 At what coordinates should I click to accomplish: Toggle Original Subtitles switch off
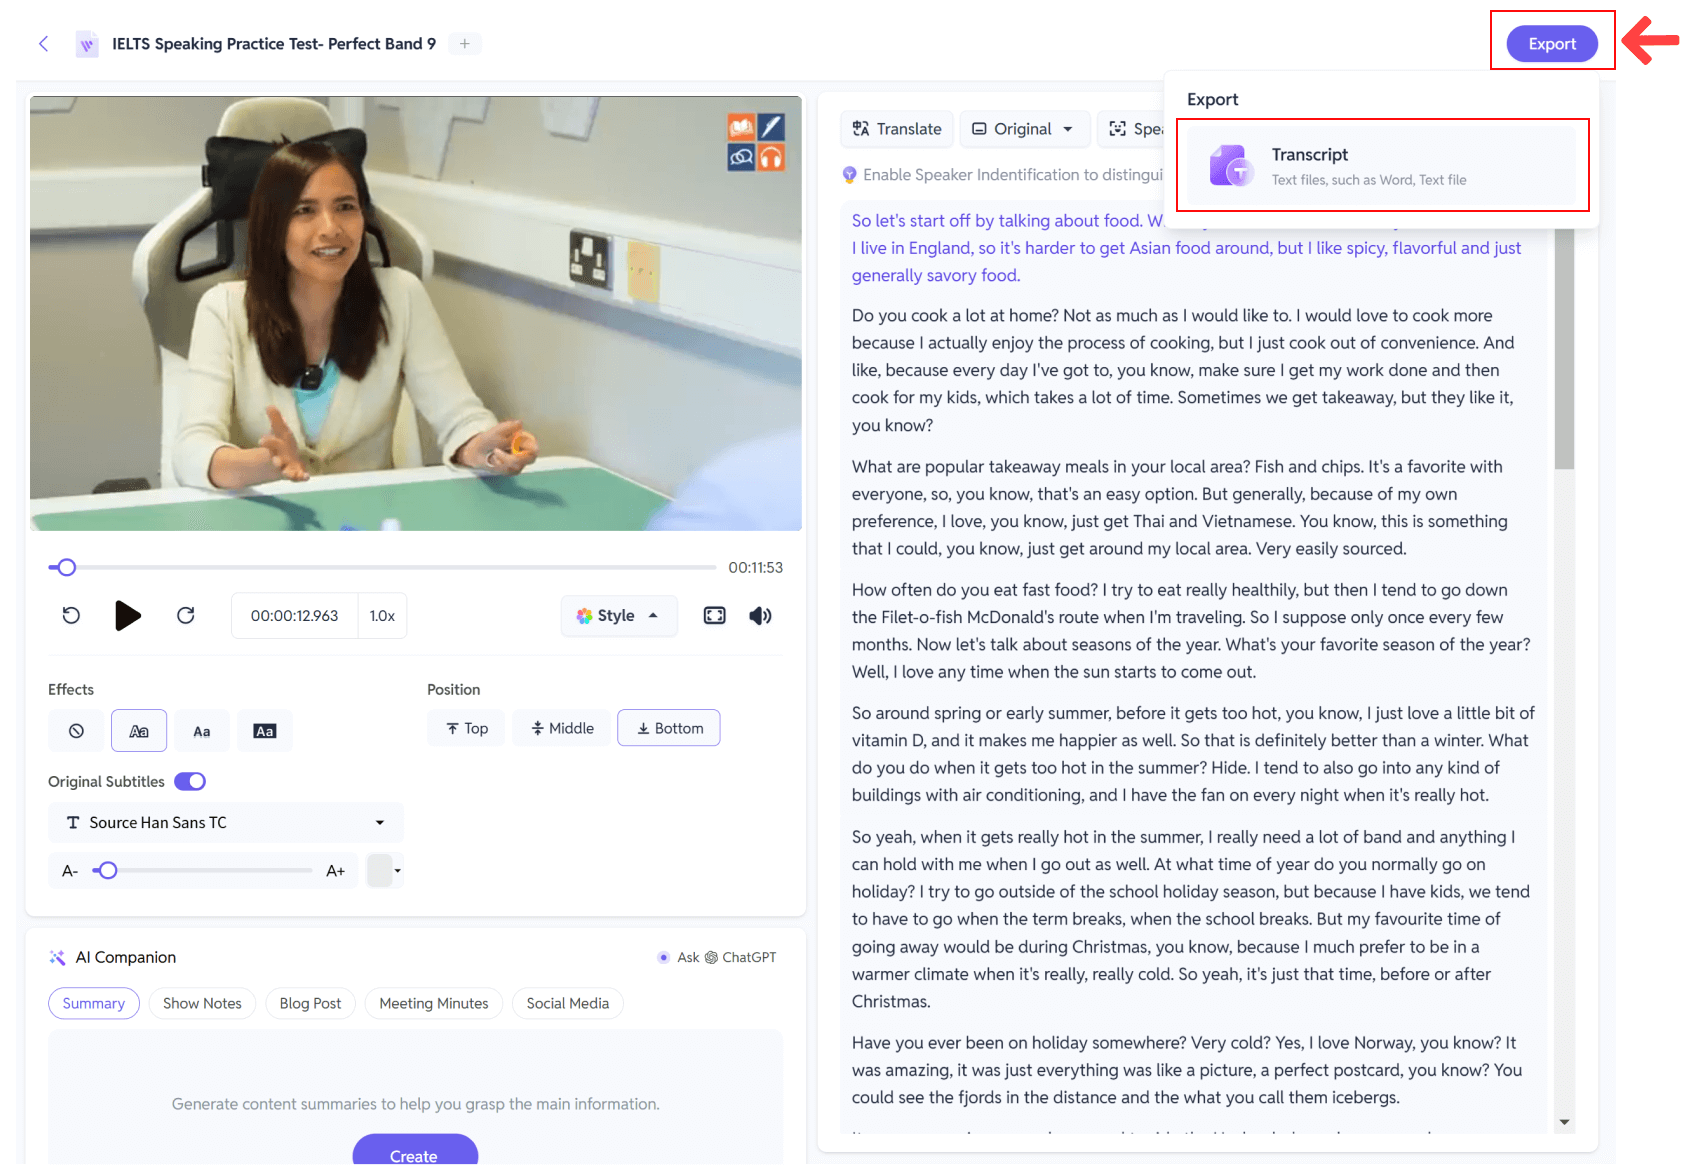tap(190, 782)
